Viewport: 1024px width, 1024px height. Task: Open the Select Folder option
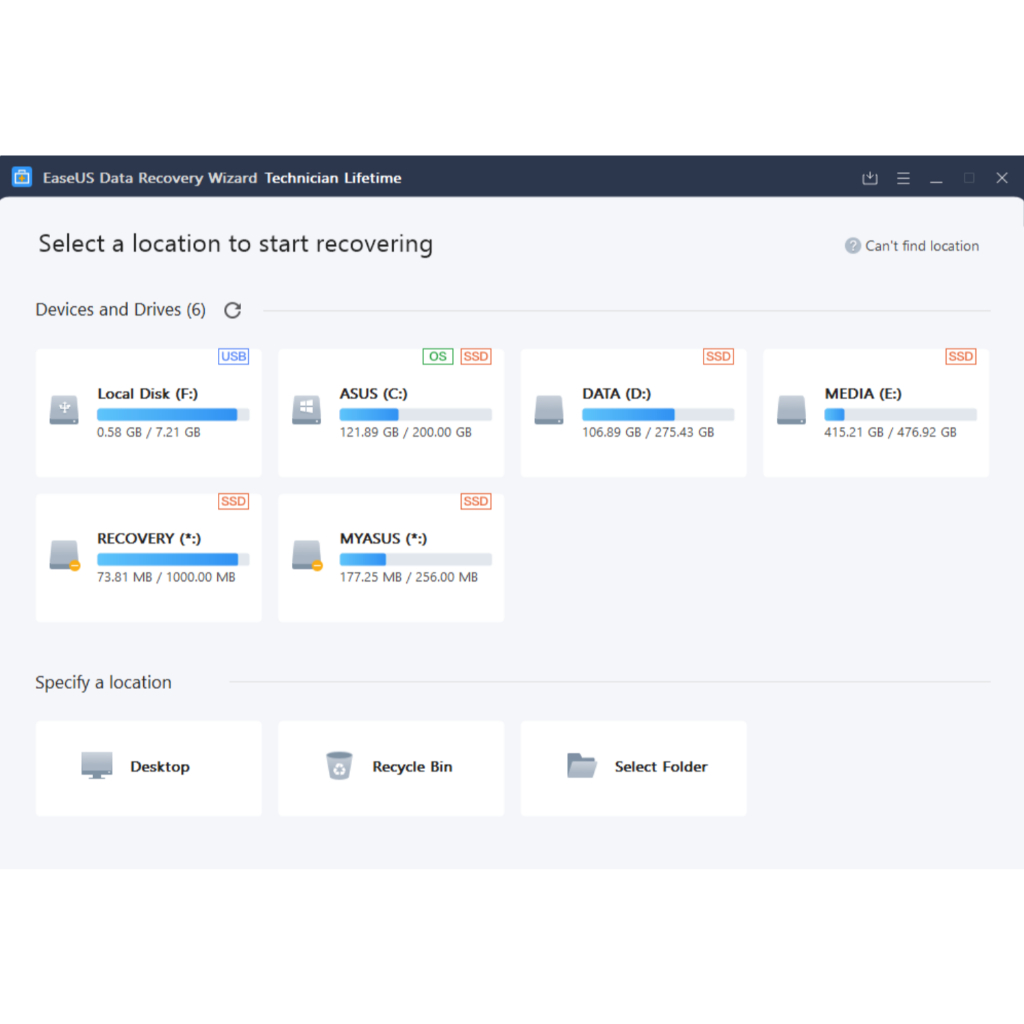coord(633,768)
